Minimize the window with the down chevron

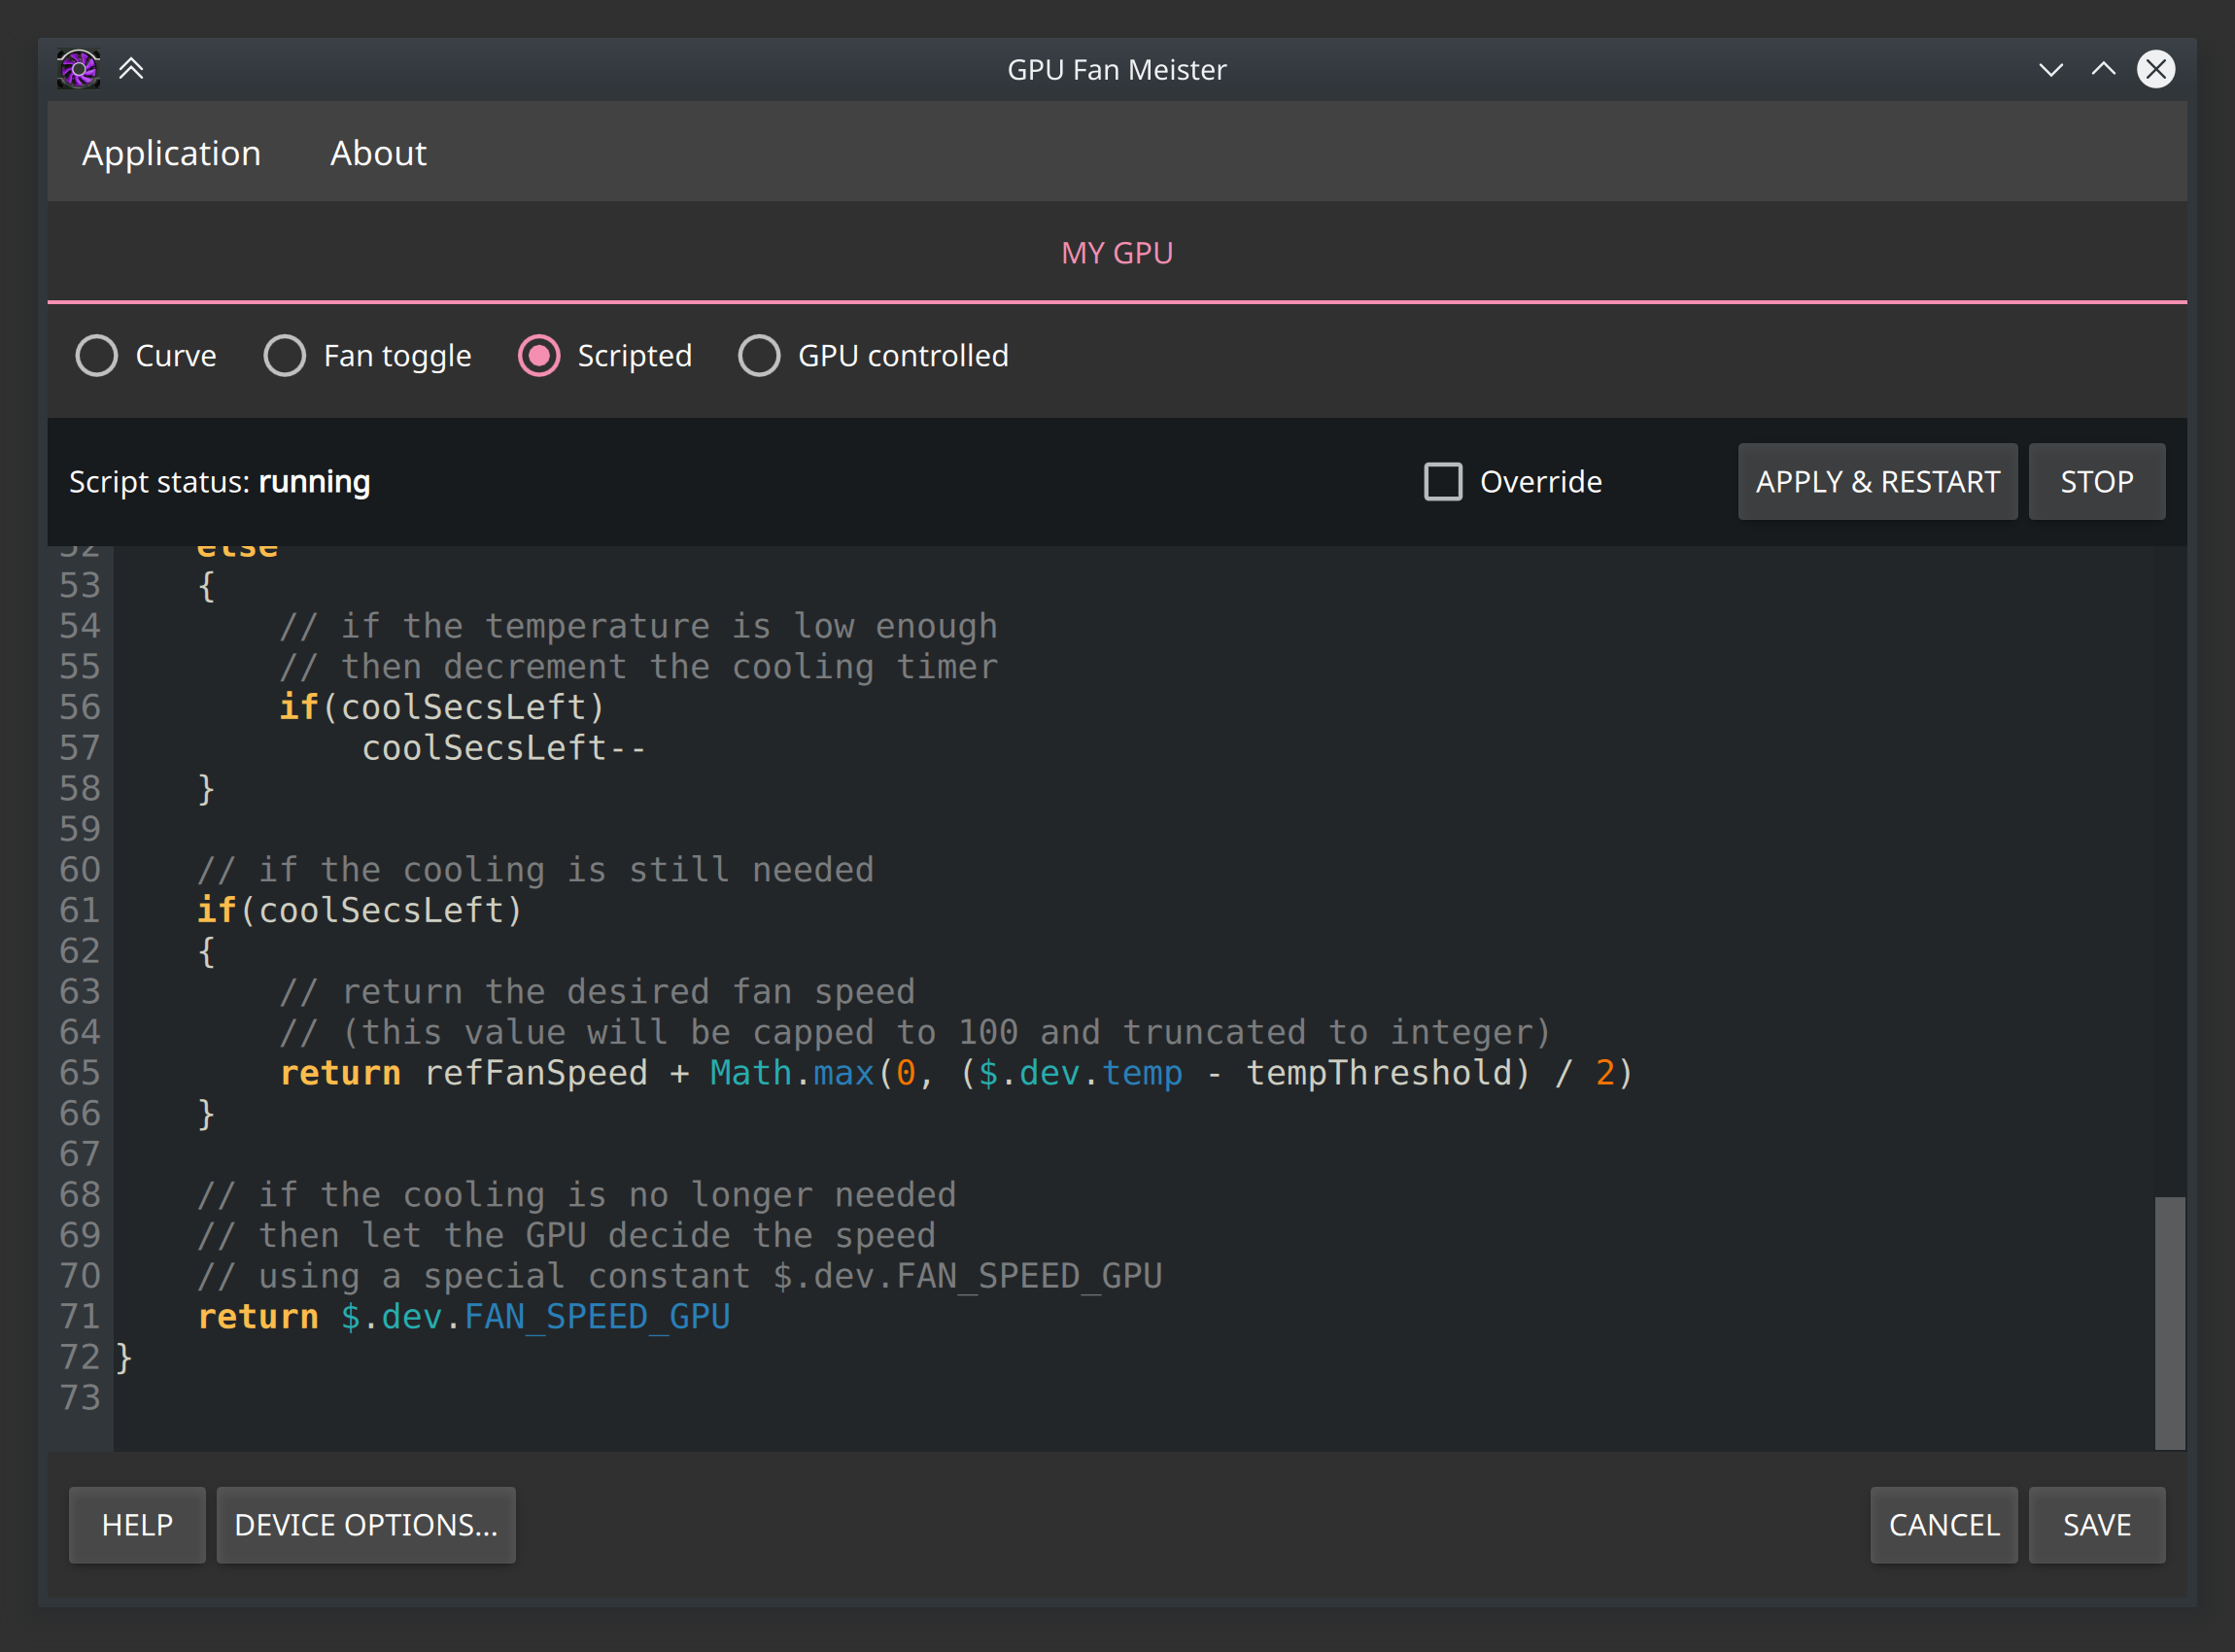point(2051,69)
